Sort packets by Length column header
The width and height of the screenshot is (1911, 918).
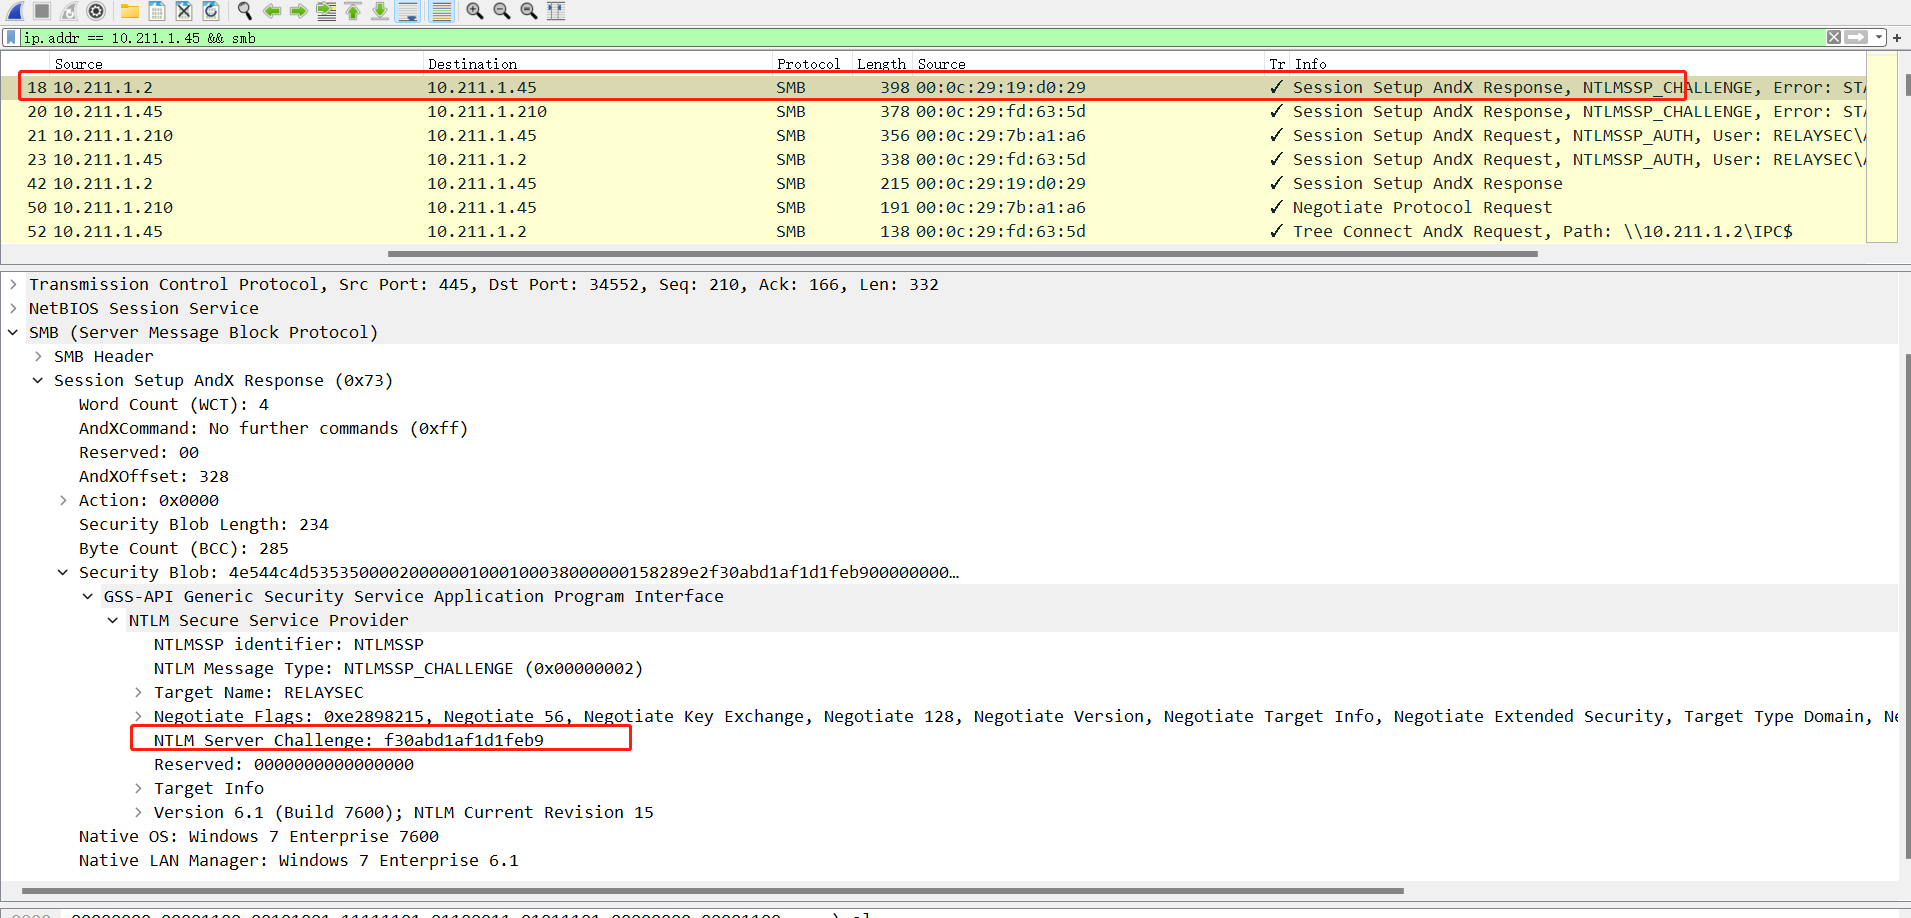[881, 63]
